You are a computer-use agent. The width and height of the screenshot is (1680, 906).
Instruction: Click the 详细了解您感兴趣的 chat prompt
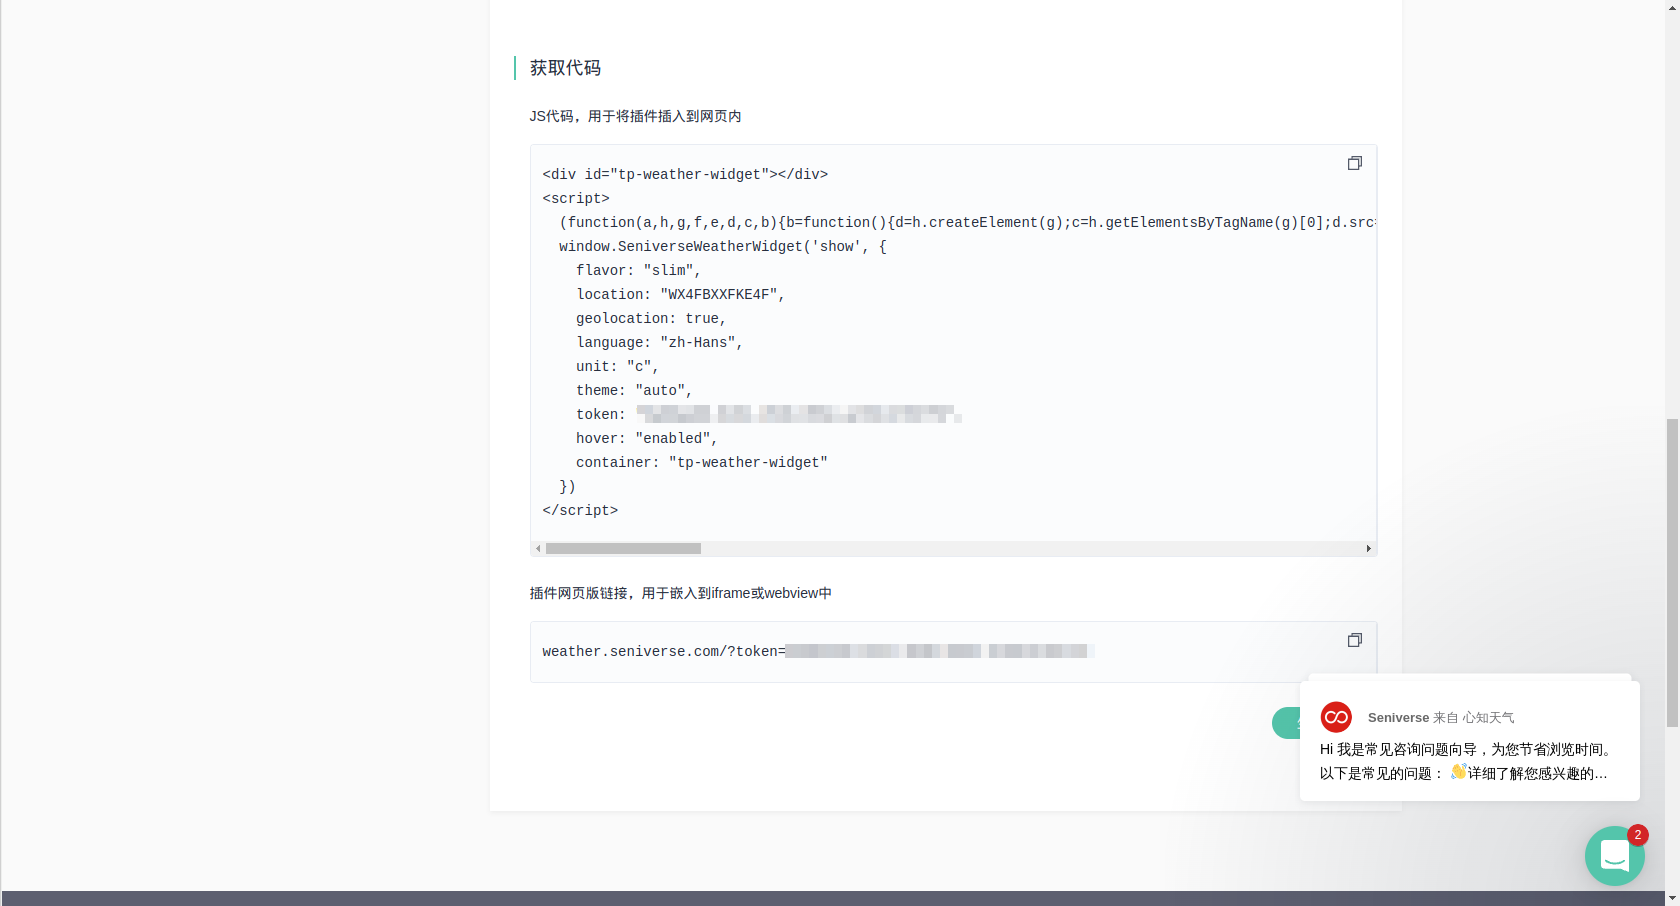tap(1535, 772)
